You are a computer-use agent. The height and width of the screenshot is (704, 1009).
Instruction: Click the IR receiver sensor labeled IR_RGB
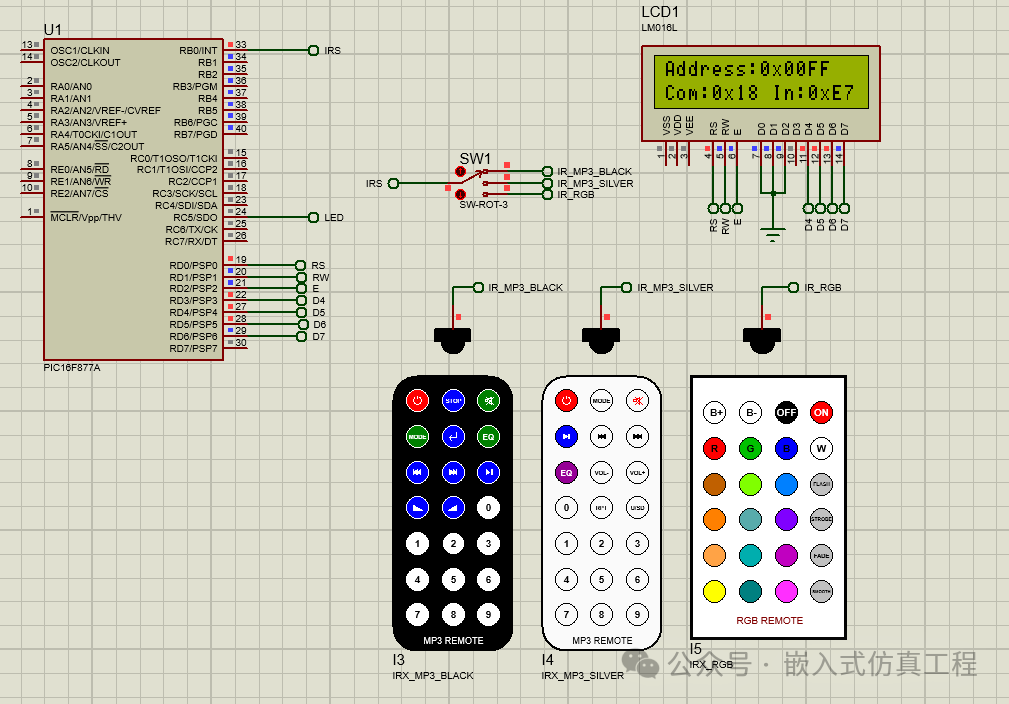762,340
